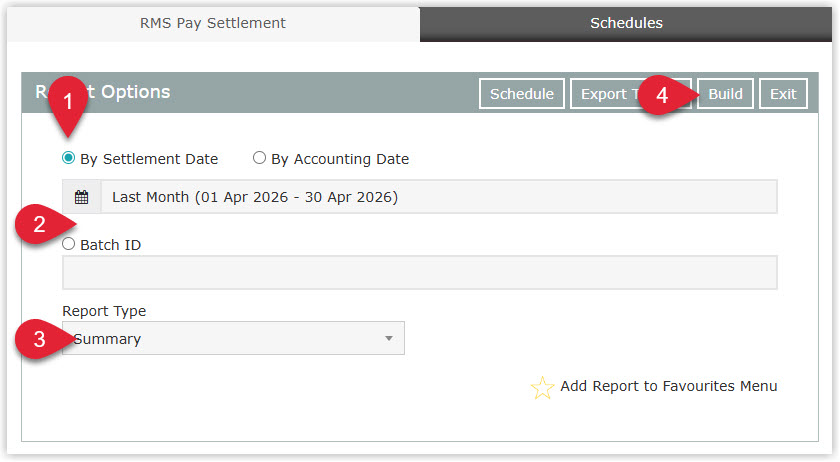Open the Schedules tab
Viewport: 840px width, 462px height.
click(626, 23)
